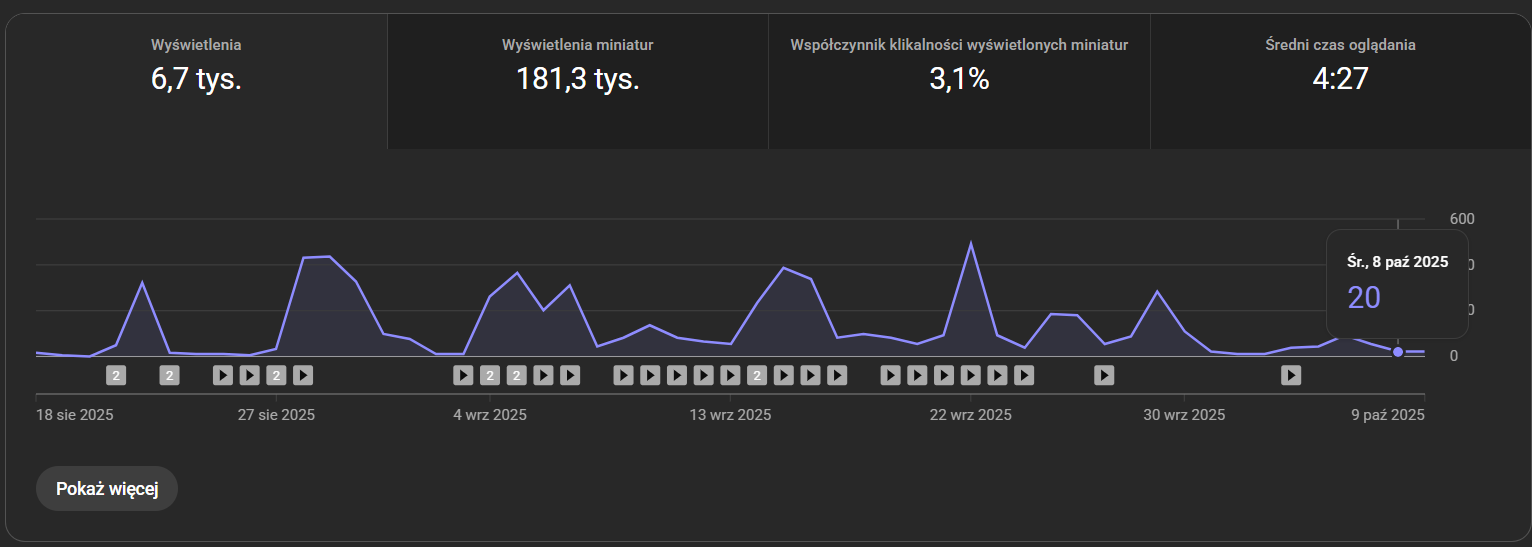Click the second "2" video marker from the left
This screenshot has width=1532, height=547.
(x=170, y=375)
